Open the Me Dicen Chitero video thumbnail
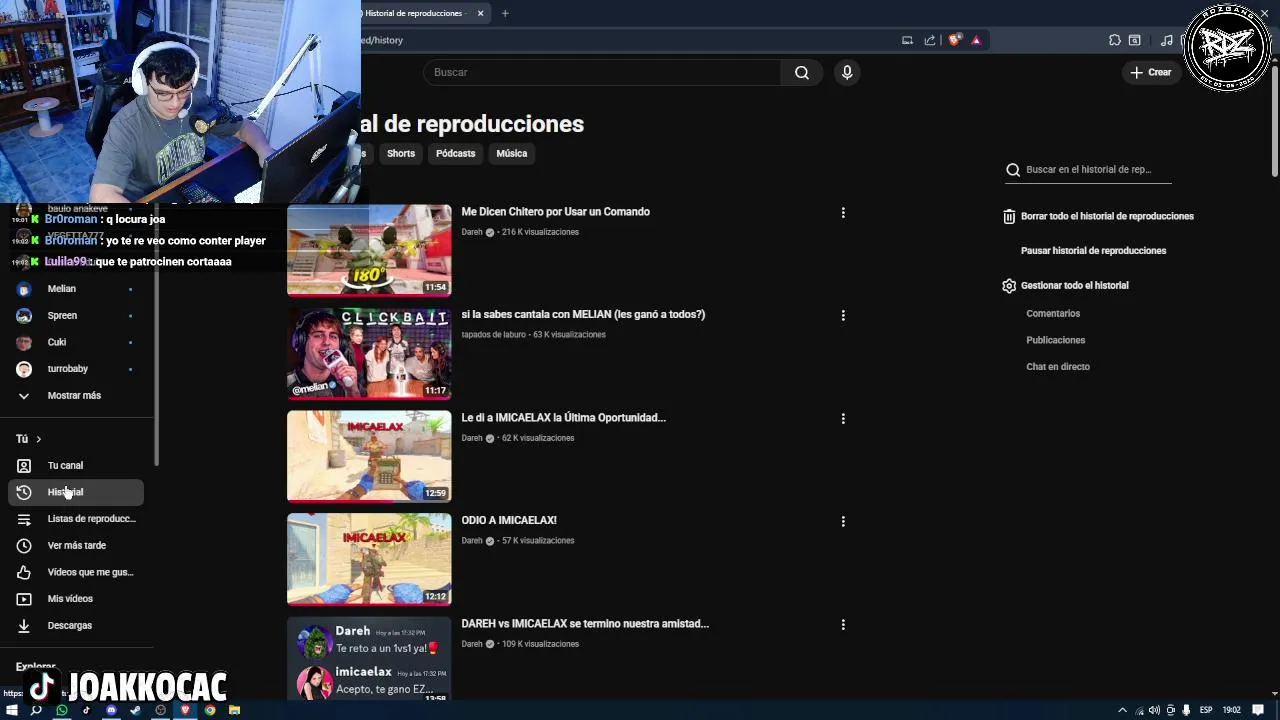The height and width of the screenshot is (720, 1280). [x=369, y=250]
